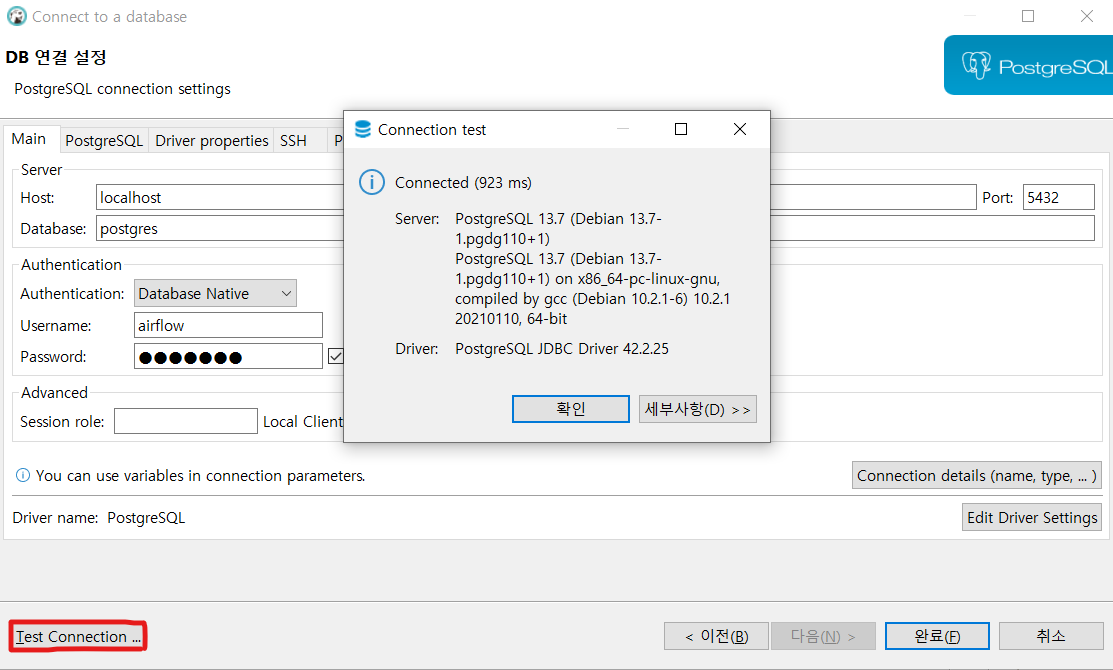
Task: Close the Connection test dialog
Action: (x=740, y=129)
